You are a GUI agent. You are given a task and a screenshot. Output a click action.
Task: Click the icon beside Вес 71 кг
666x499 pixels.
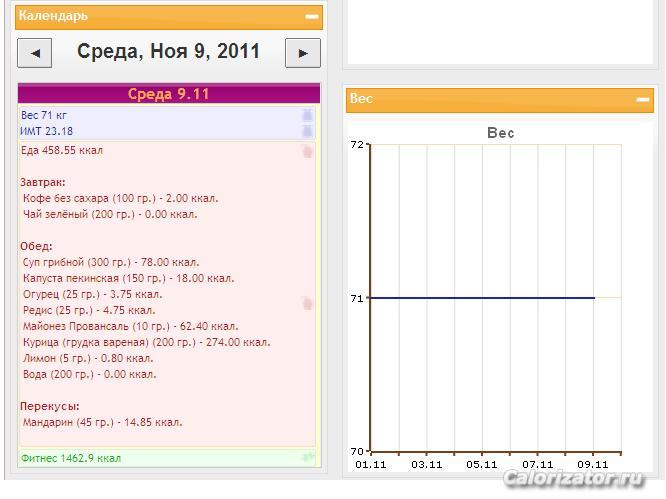[x=307, y=116]
